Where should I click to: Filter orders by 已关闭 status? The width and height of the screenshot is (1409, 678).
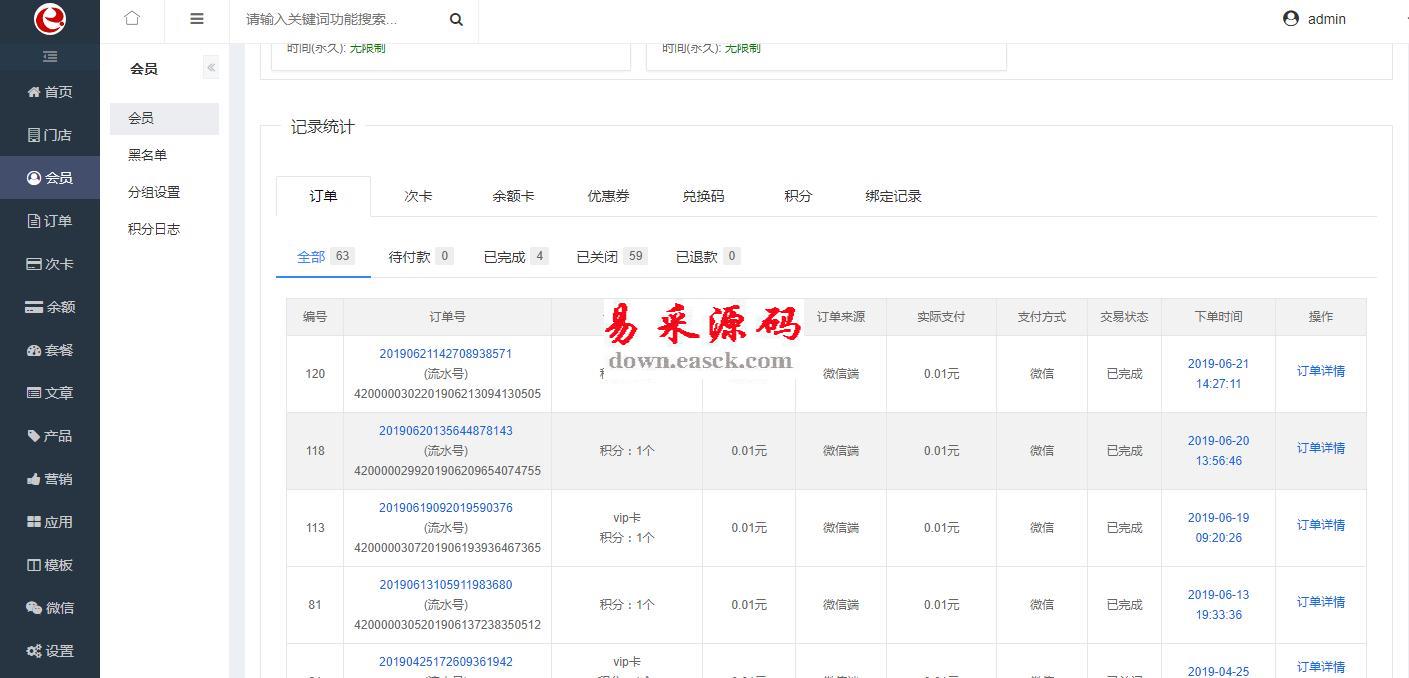(x=611, y=257)
